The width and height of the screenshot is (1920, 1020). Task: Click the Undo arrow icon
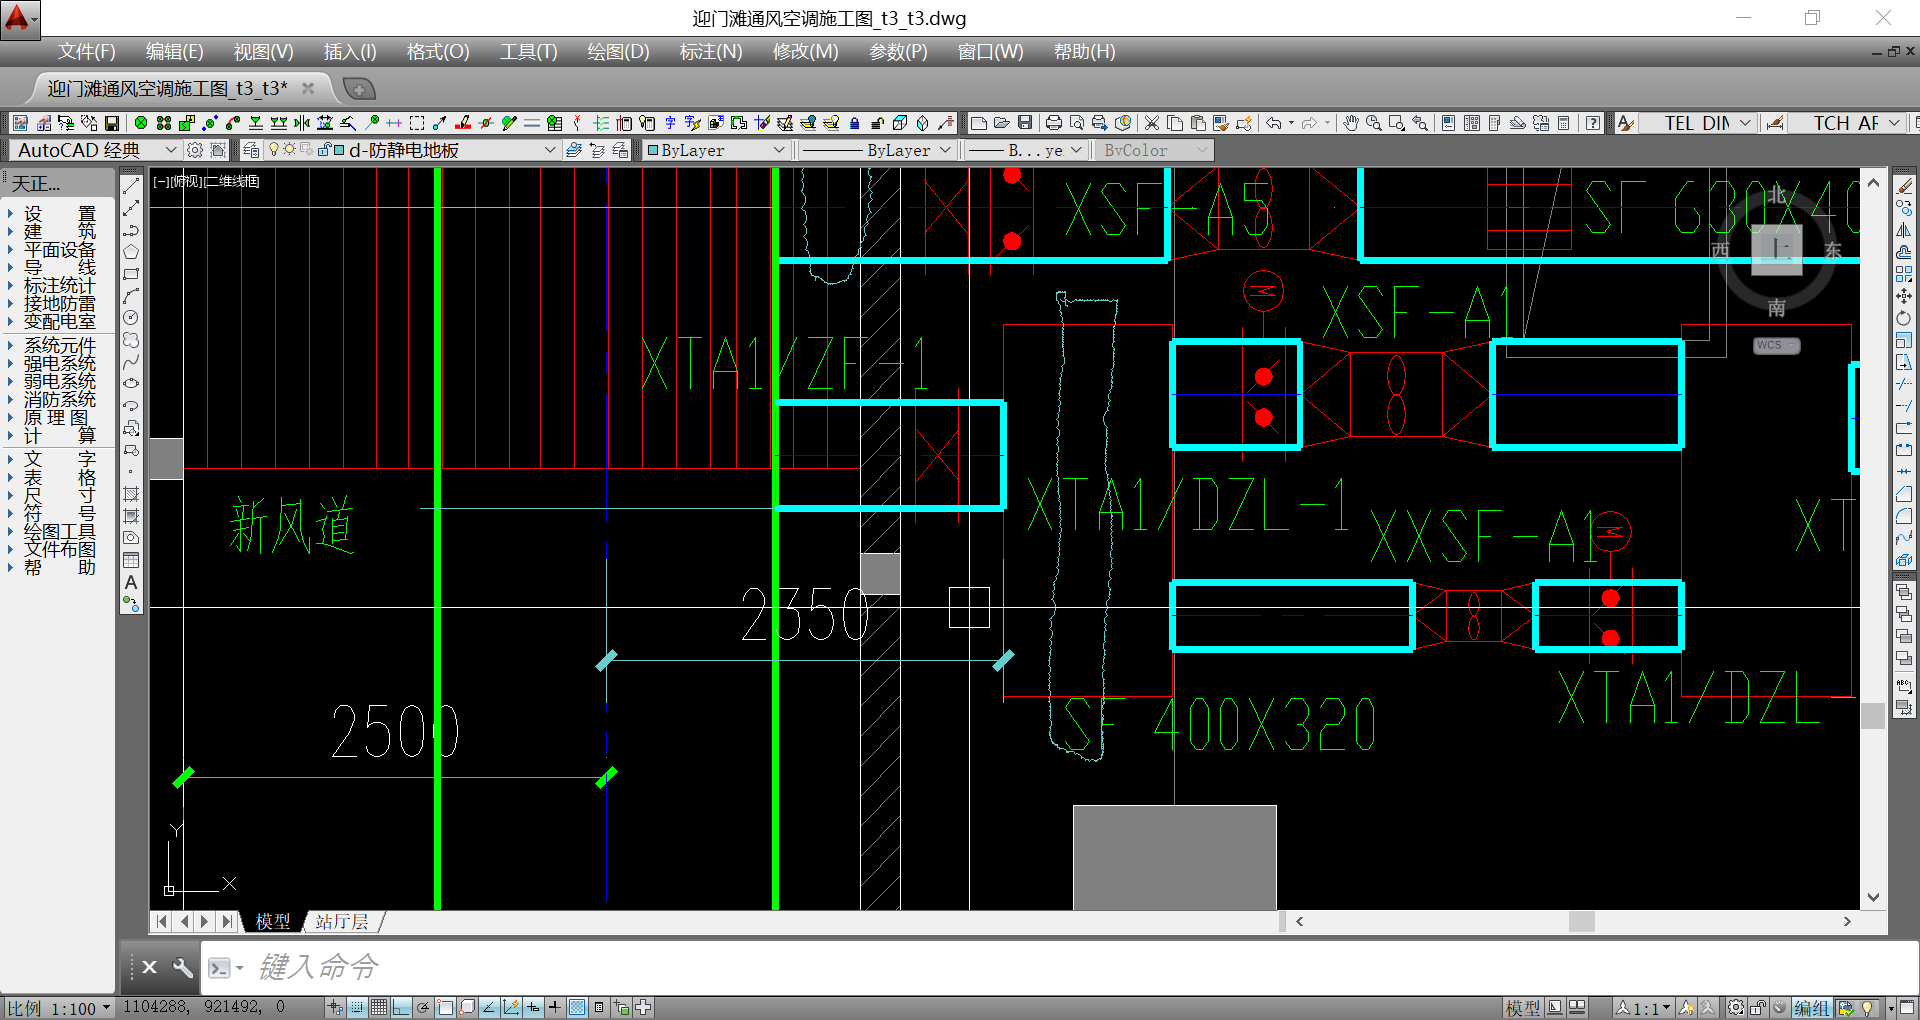(1274, 123)
